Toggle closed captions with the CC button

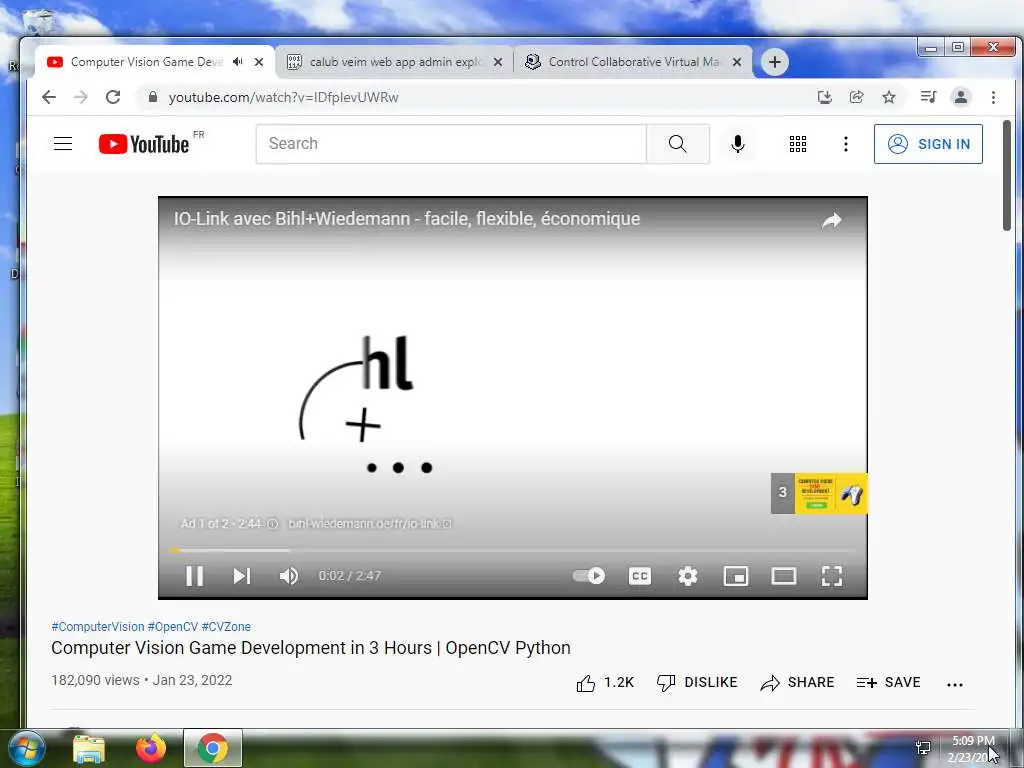(x=639, y=576)
